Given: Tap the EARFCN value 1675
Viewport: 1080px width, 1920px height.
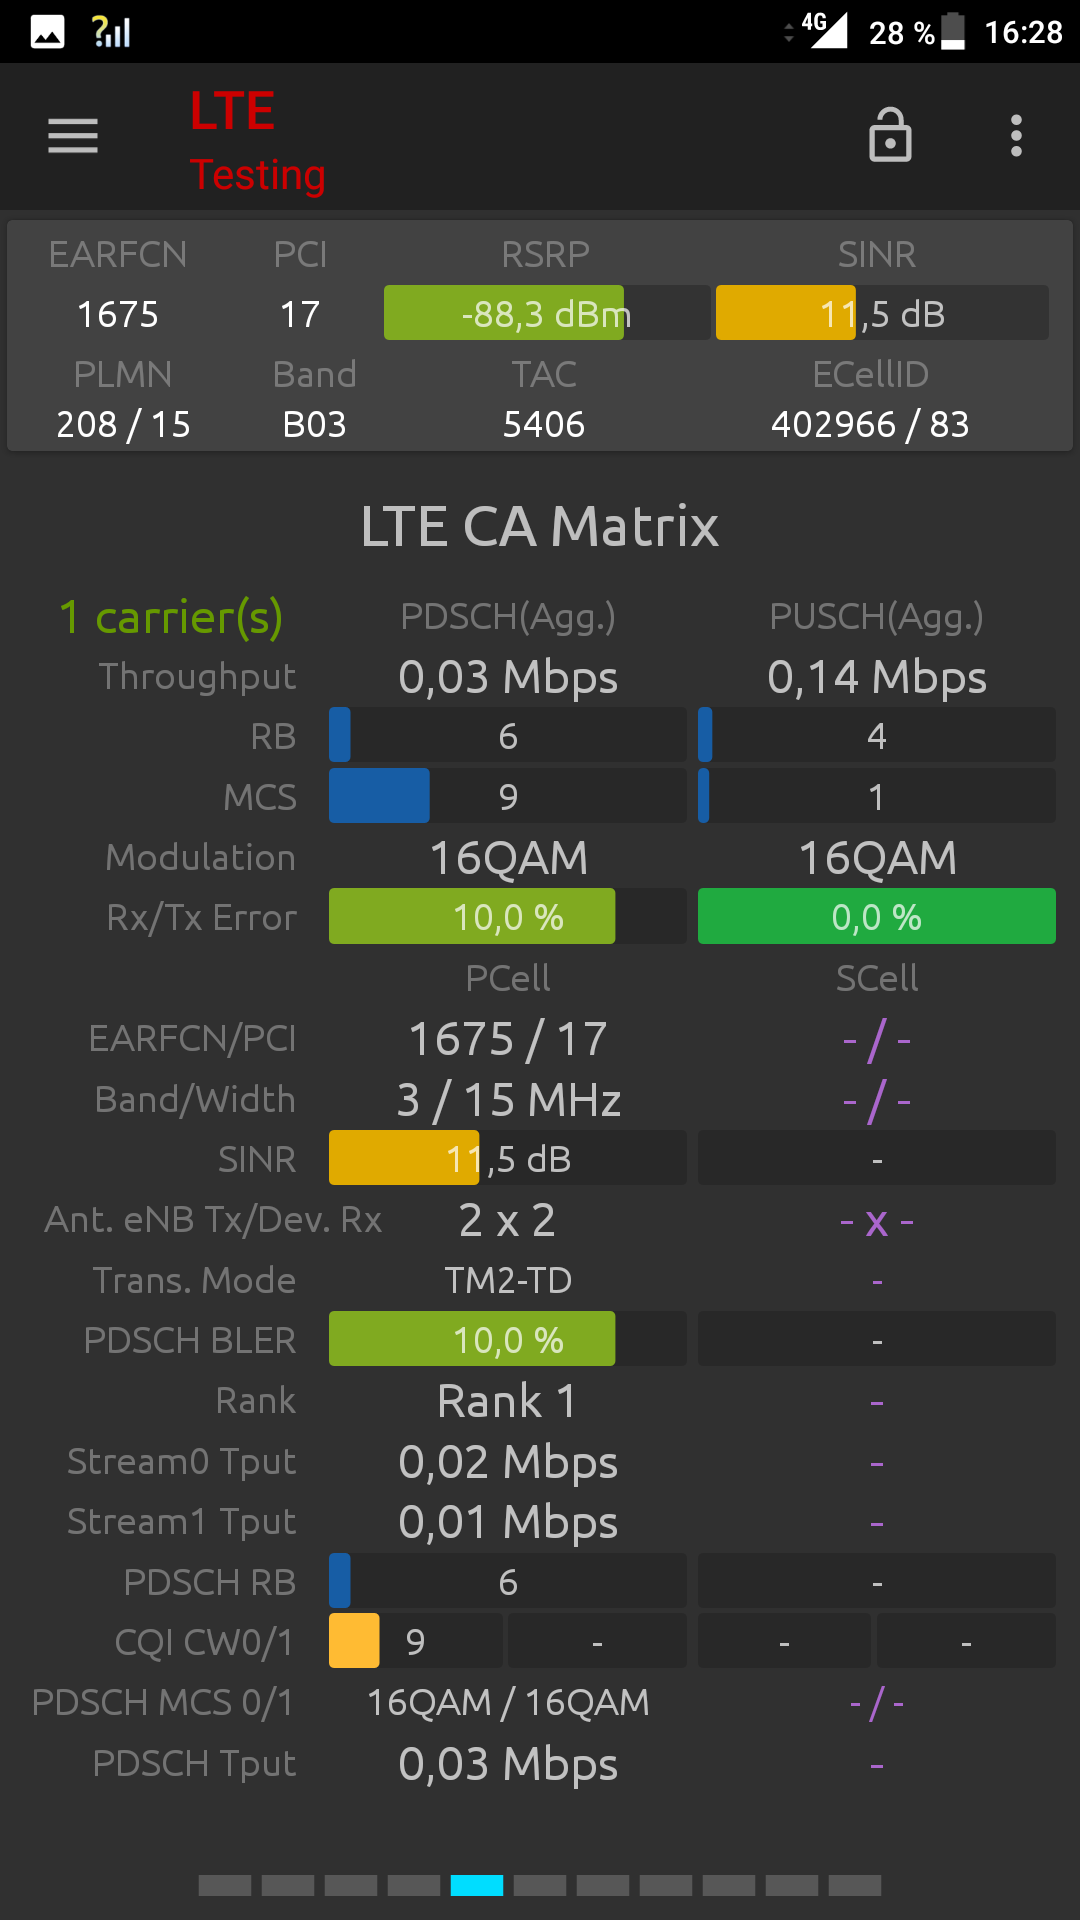Looking at the screenshot, I should pos(118,315).
